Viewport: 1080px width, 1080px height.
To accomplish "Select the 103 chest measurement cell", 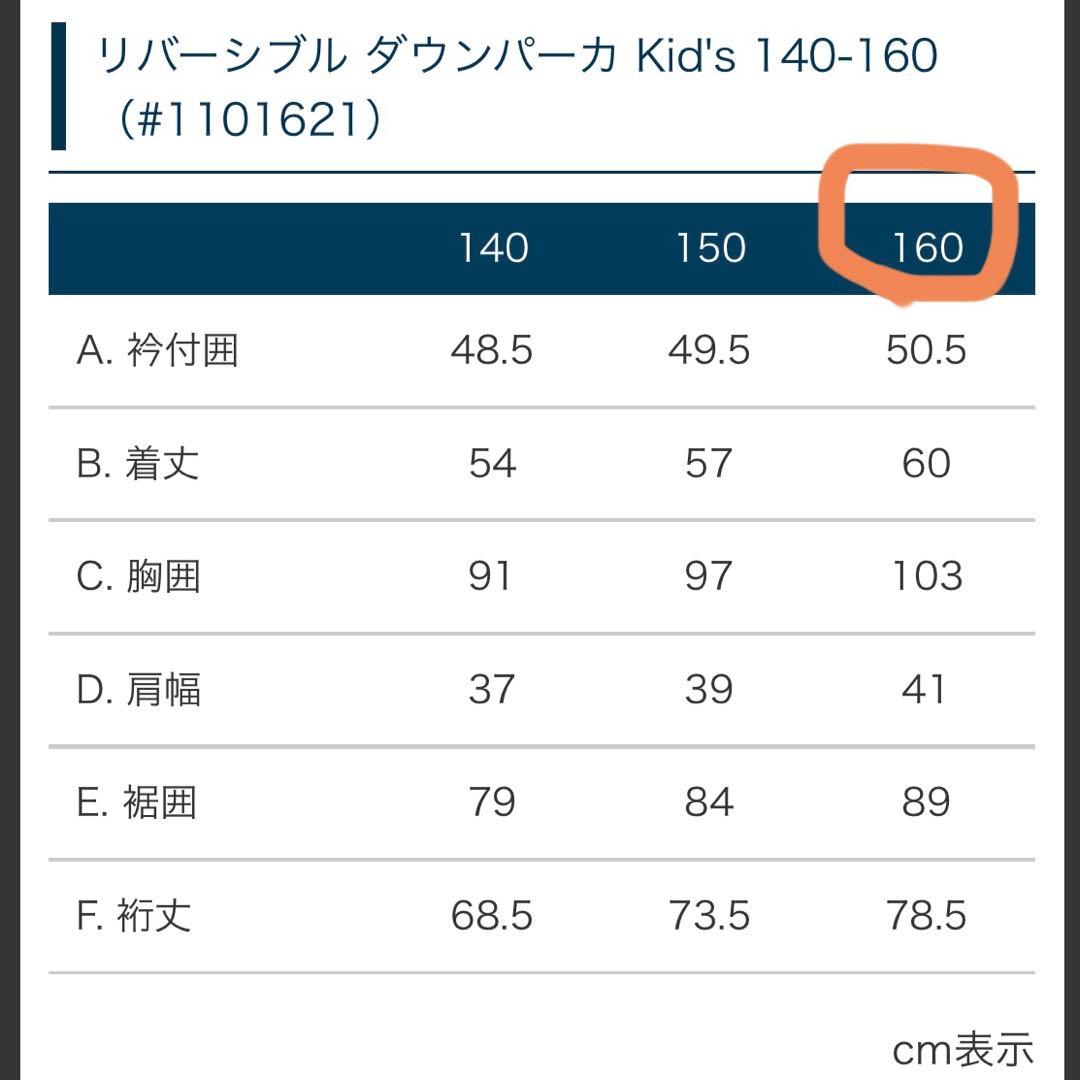I will tap(926, 577).
